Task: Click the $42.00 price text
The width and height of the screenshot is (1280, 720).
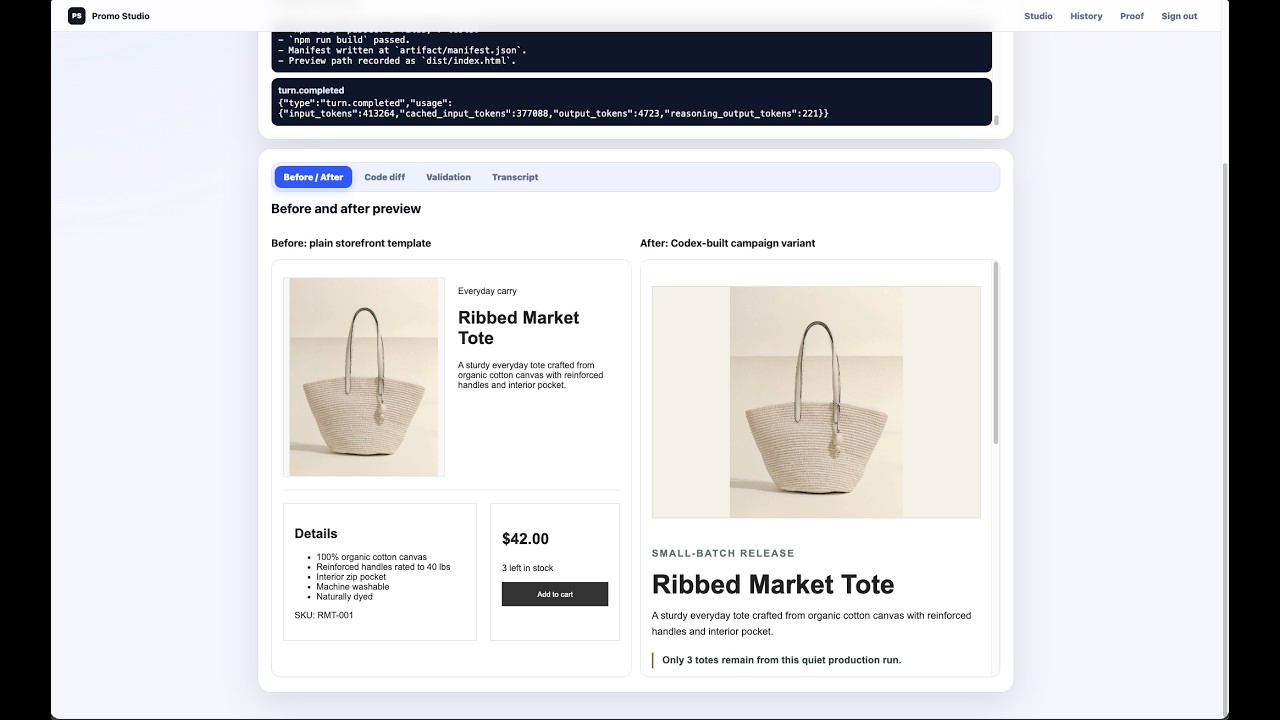Action: pos(525,539)
